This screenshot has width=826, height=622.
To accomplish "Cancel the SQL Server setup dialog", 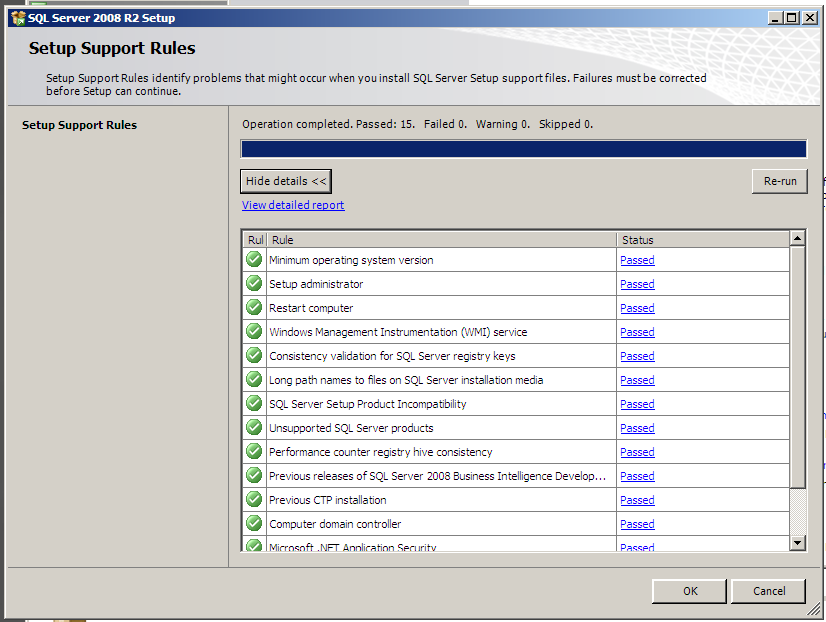I will pyautogui.click(x=769, y=591).
